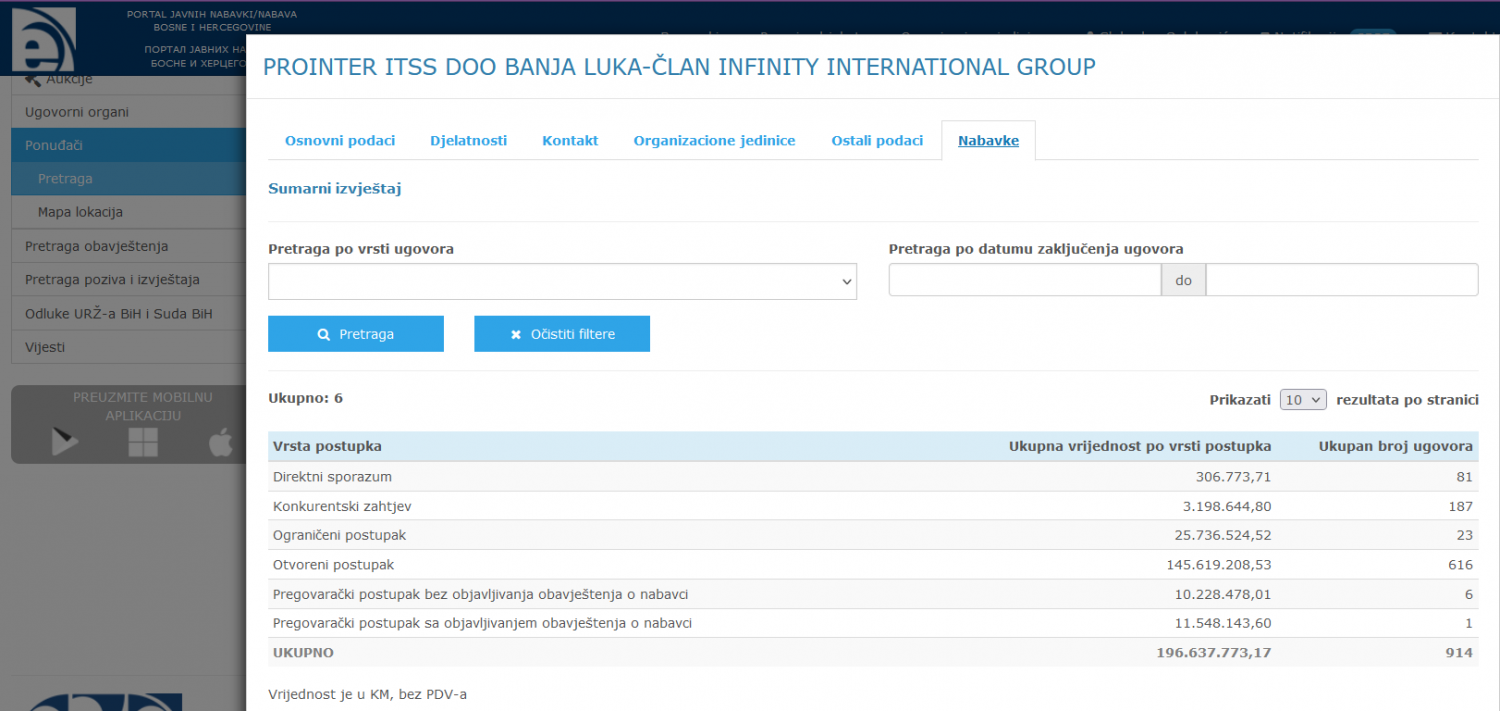Click the Sumarni izvještaj heading
Image resolution: width=1500 pixels, height=711 pixels.
(x=335, y=188)
